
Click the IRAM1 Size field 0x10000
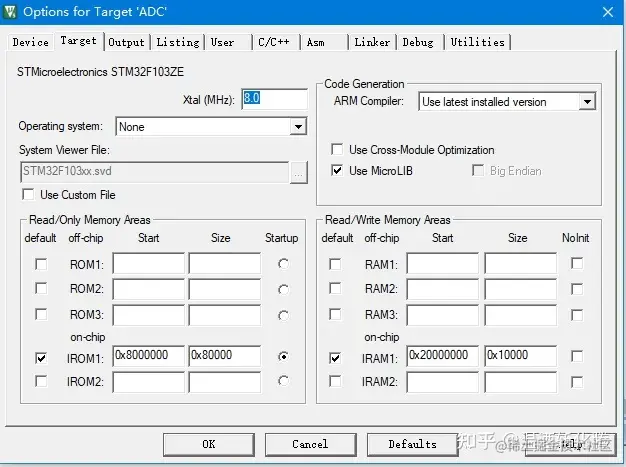[521, 356]
